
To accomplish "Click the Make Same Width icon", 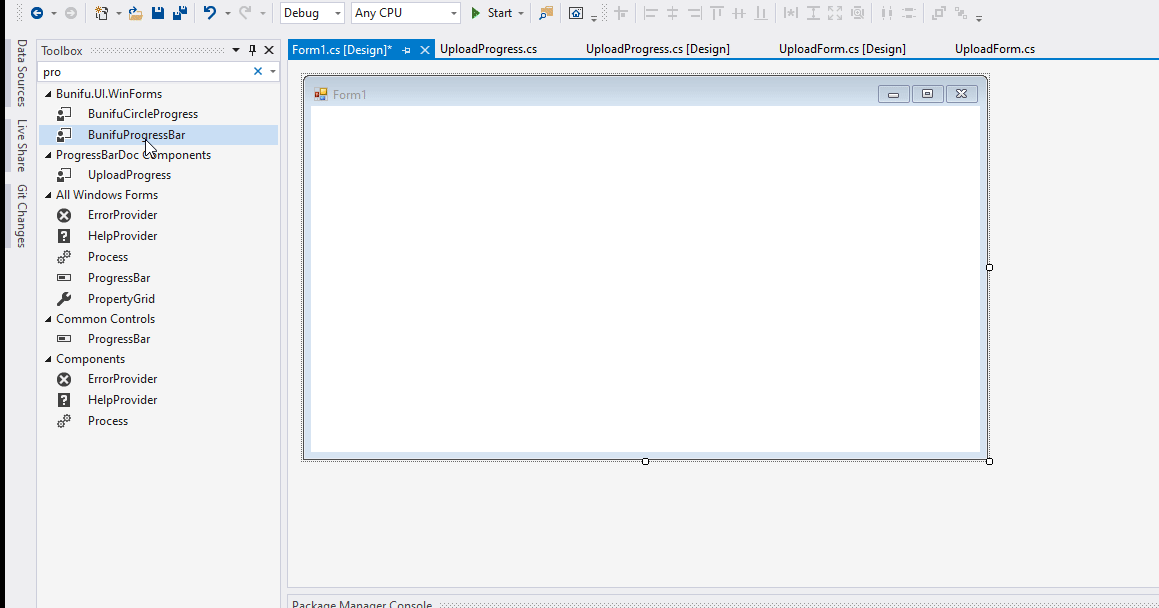I will (x=791, y=13).
